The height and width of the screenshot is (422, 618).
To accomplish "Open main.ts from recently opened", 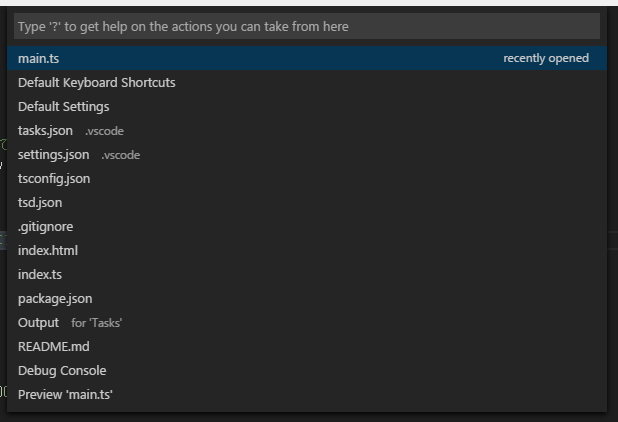I will 307,58.
